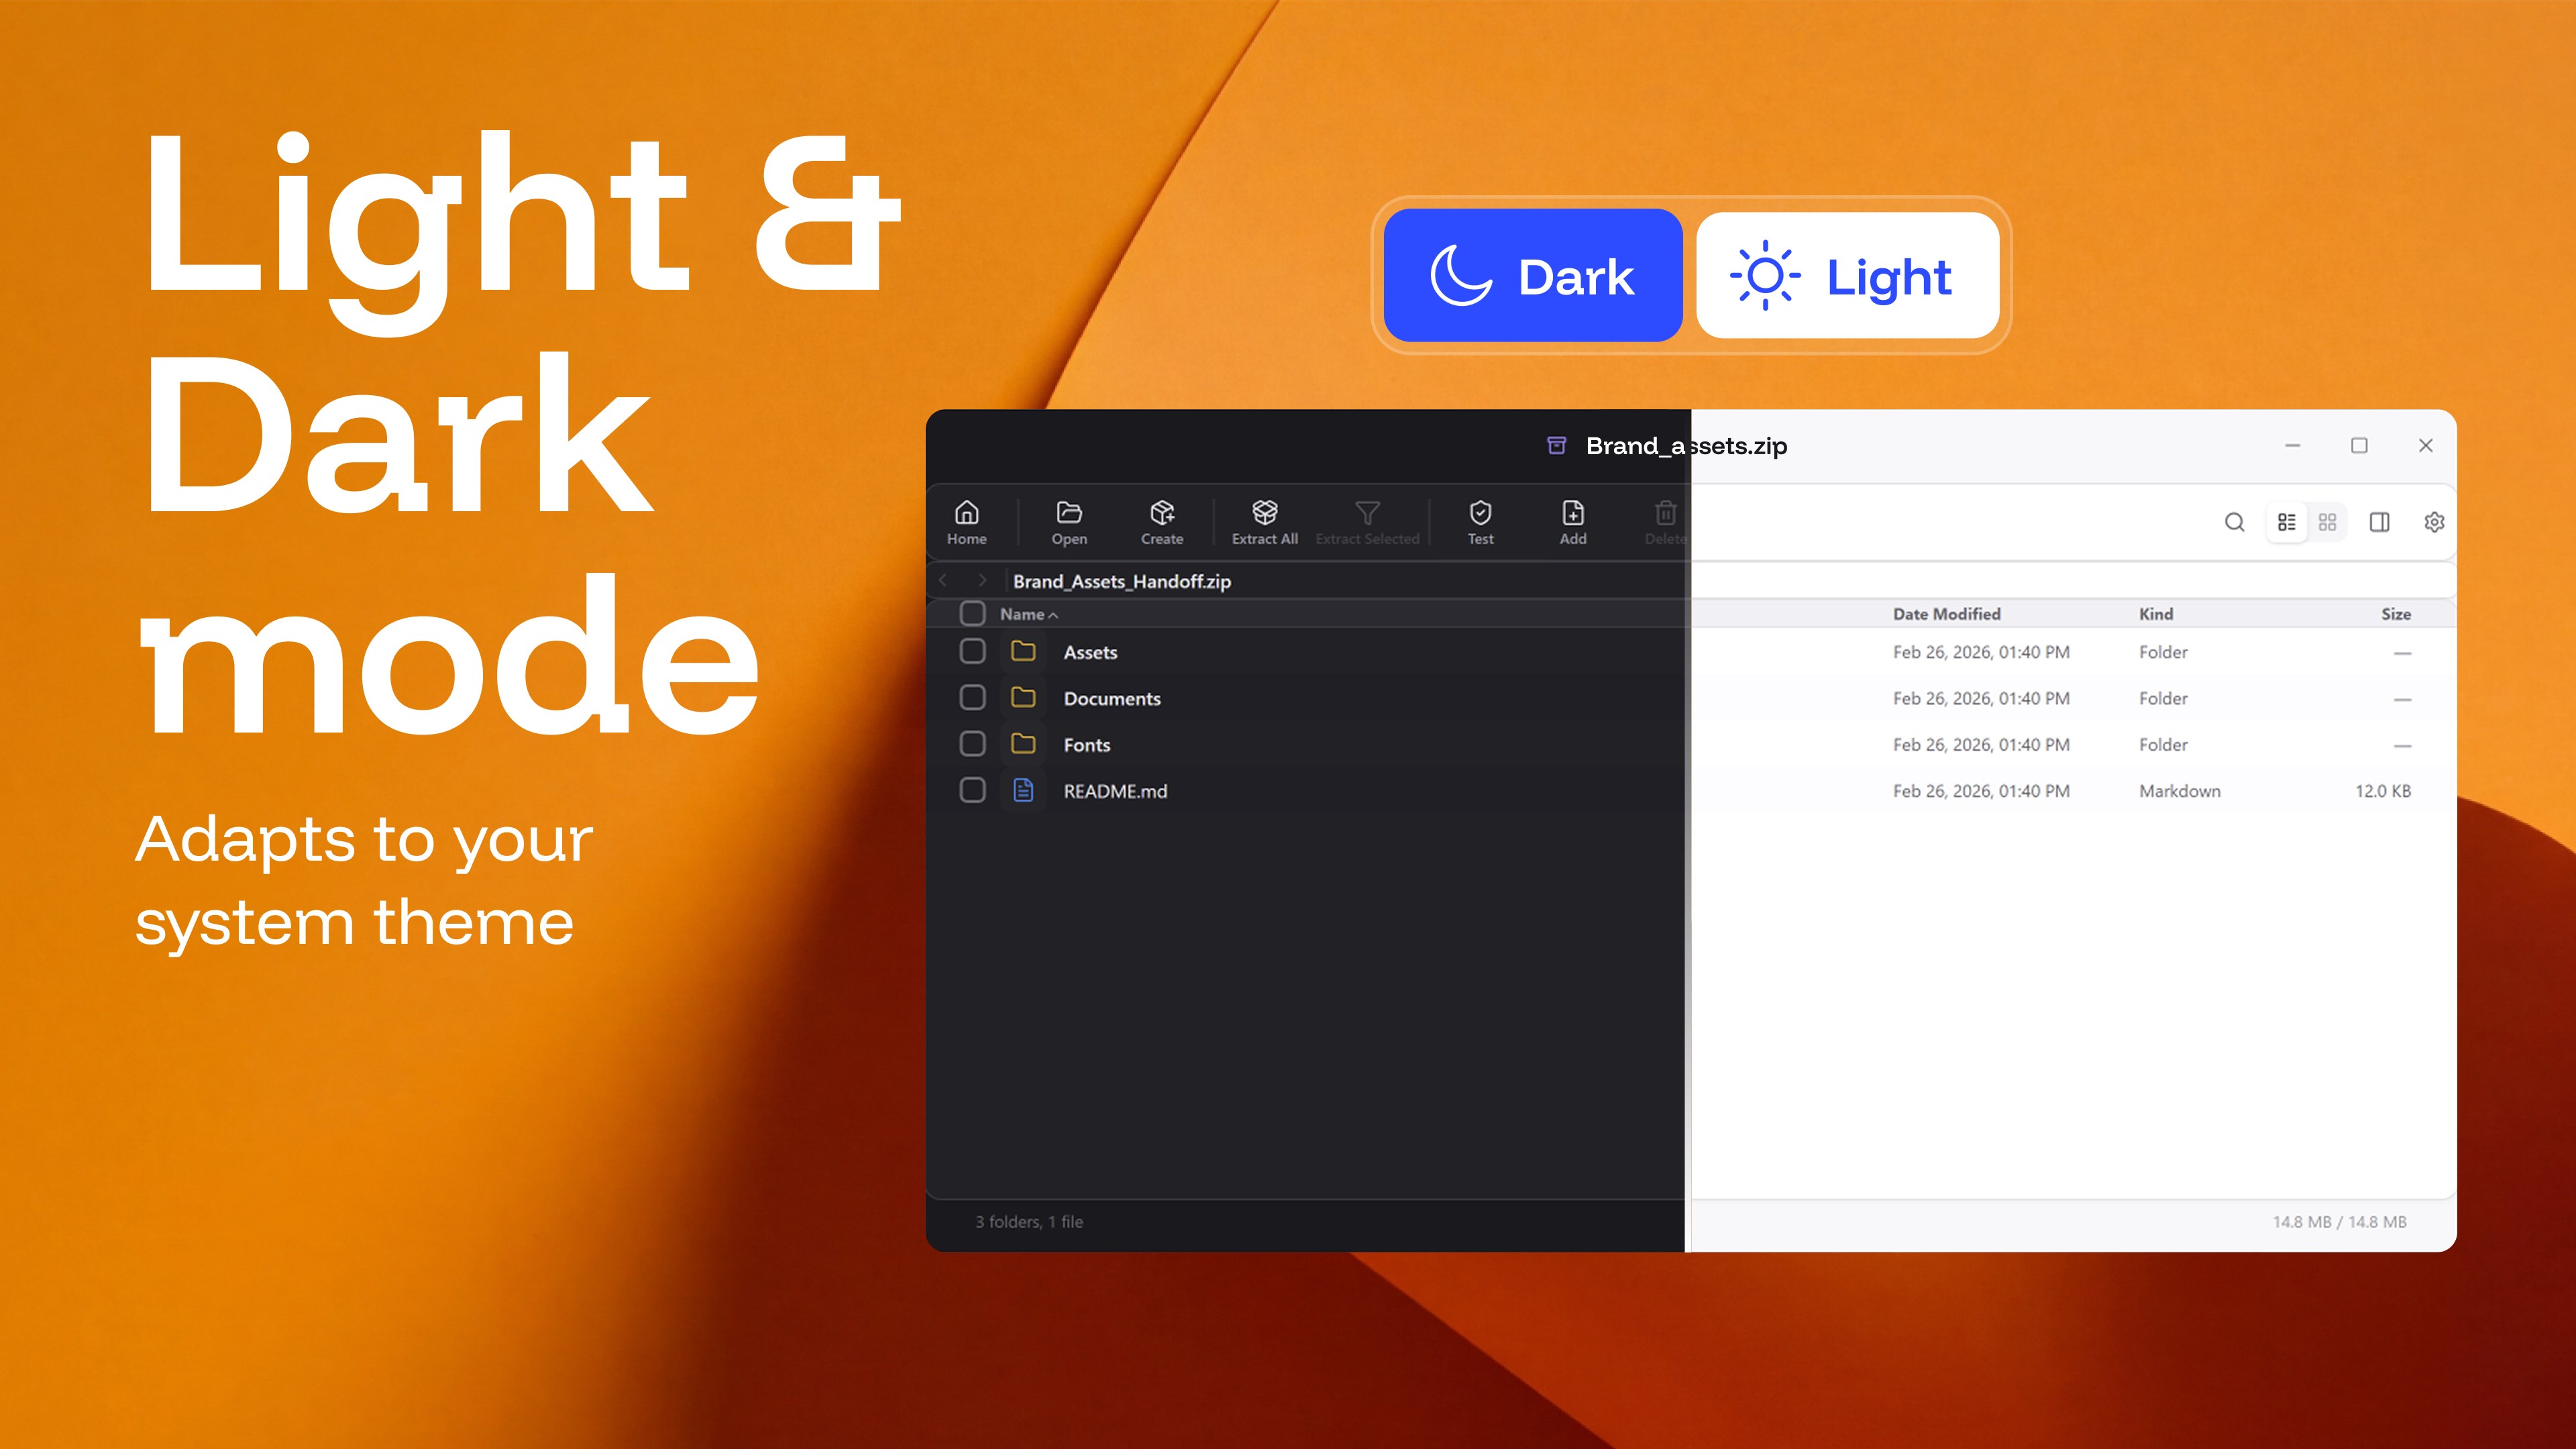Switch to the Dark theme toggle

coord(1532,275)
